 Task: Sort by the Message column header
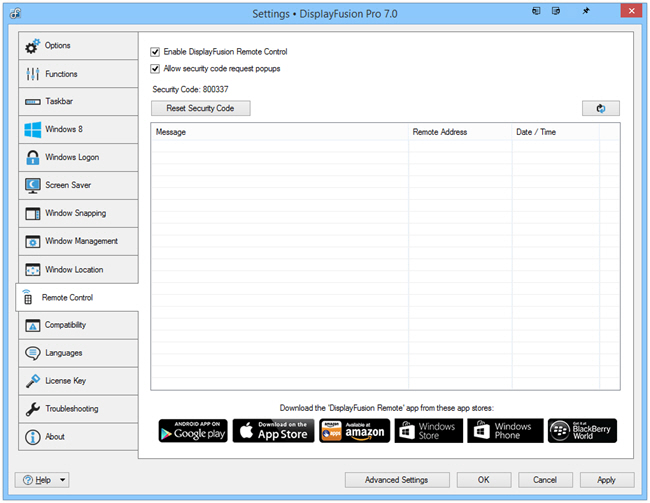(x=280, y=132)
